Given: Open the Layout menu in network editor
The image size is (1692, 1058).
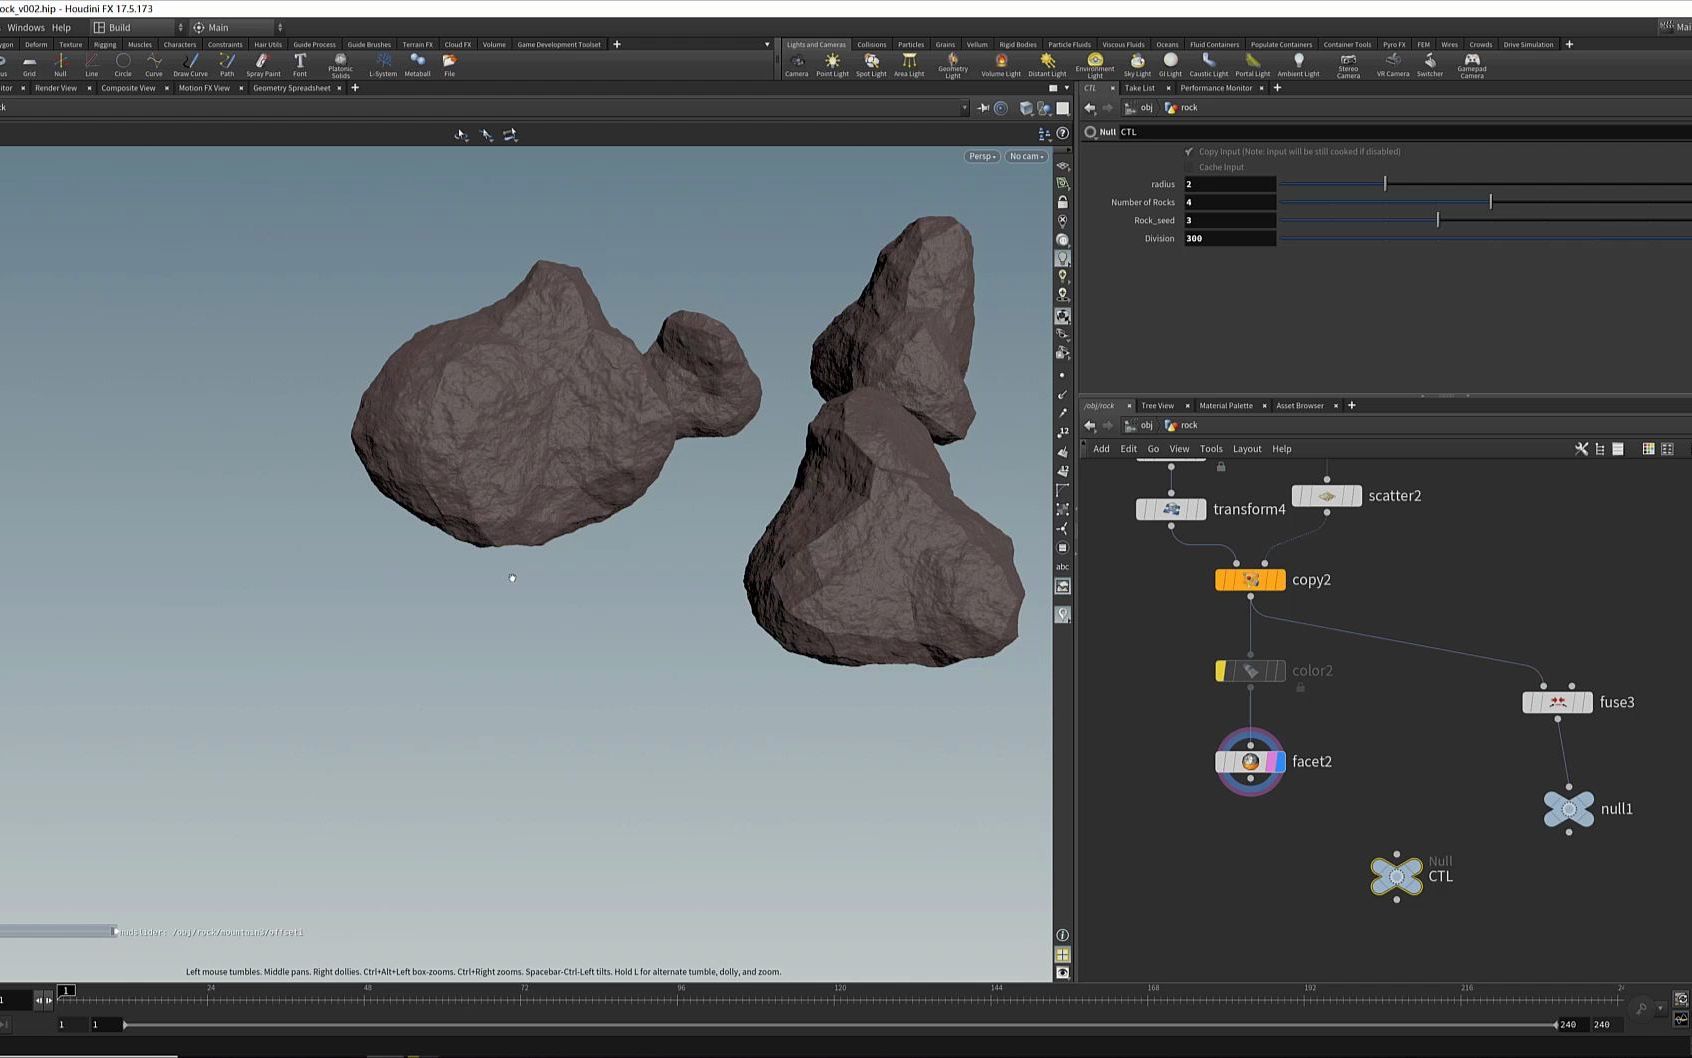Looking at the screenshot, I should [x=1246, y=449].
